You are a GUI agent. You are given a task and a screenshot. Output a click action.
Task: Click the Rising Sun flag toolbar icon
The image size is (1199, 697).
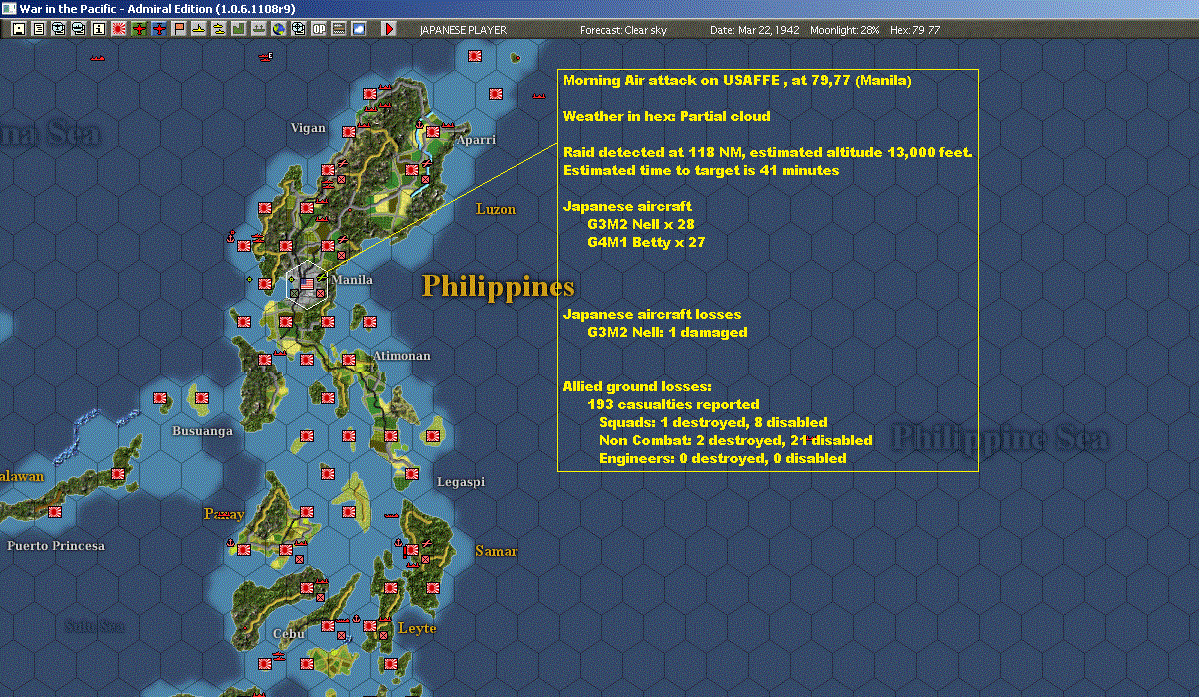coord(119,29)
